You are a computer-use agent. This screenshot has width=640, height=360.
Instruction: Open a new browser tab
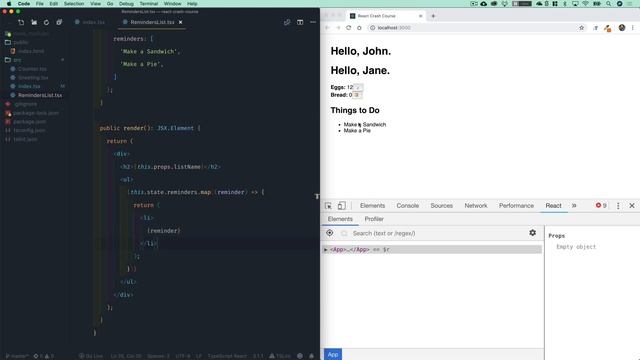[x=433, y=16]
